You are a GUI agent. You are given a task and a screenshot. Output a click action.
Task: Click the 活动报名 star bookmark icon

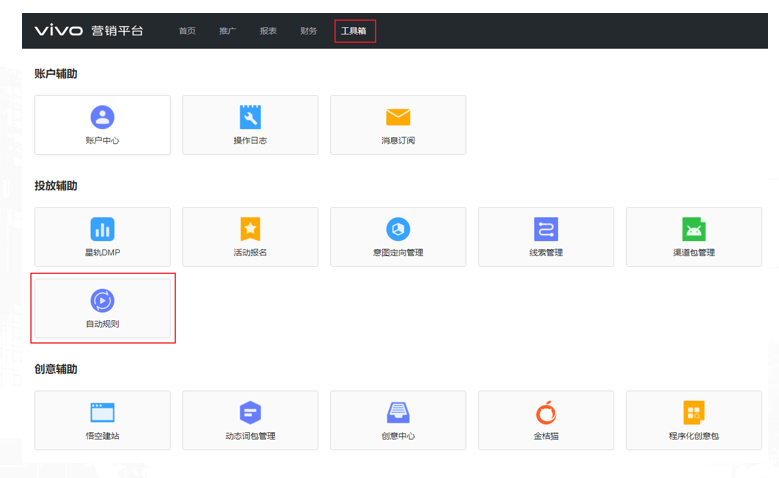pos(250,229)
